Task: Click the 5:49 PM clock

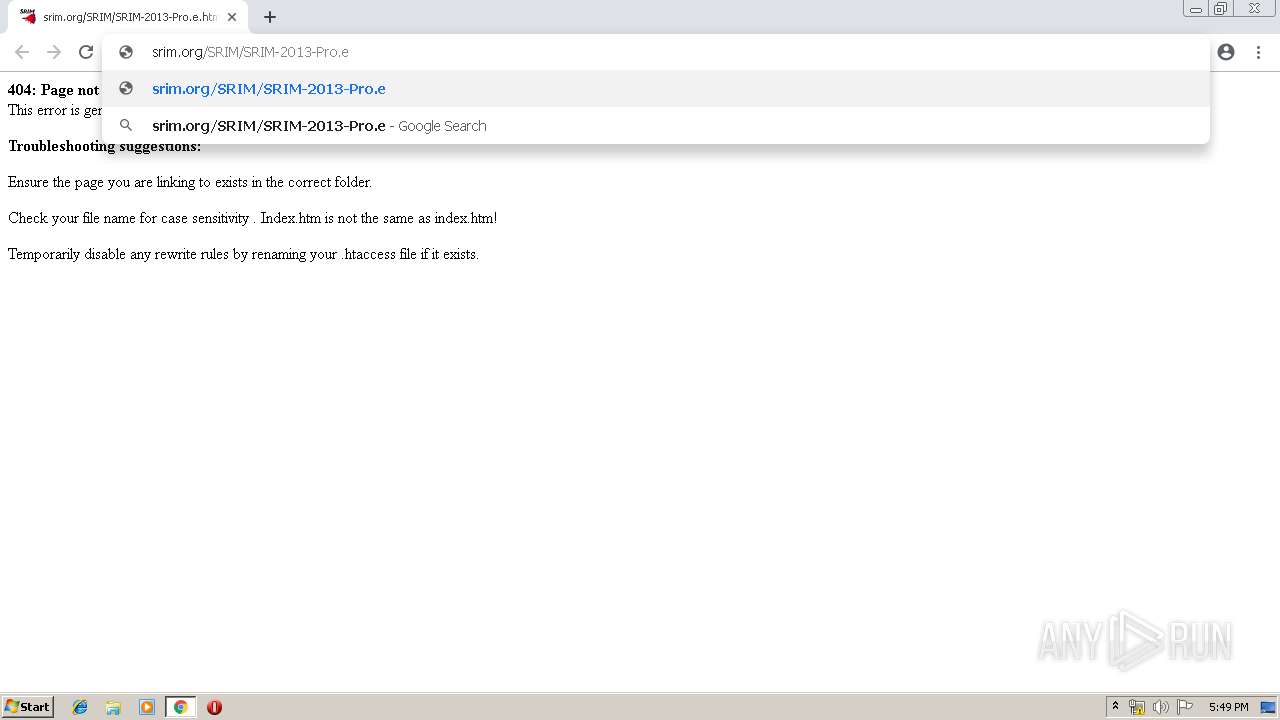Action: [1228, 707]
